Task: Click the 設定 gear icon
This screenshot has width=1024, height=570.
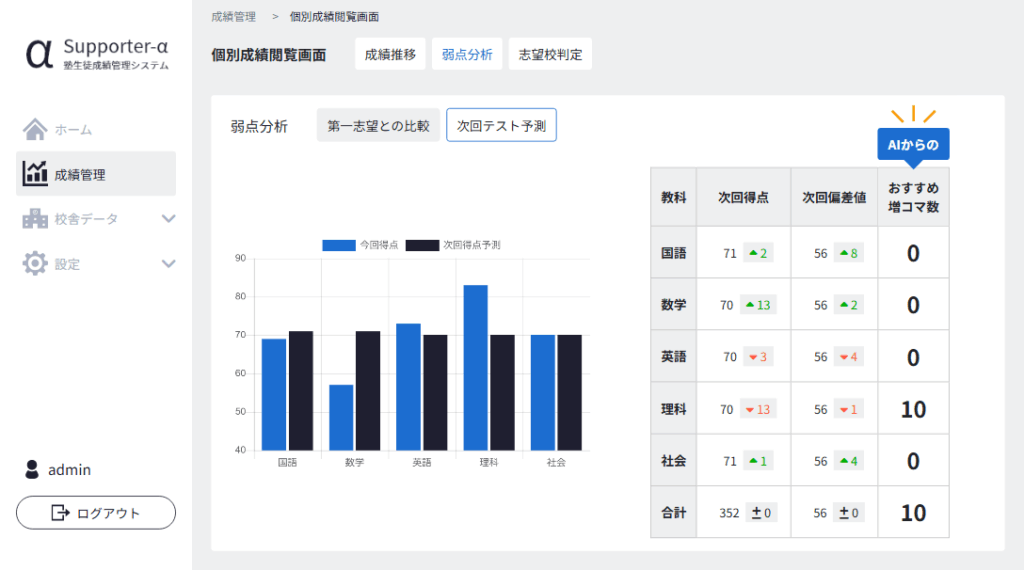Action: click(35, 263)
